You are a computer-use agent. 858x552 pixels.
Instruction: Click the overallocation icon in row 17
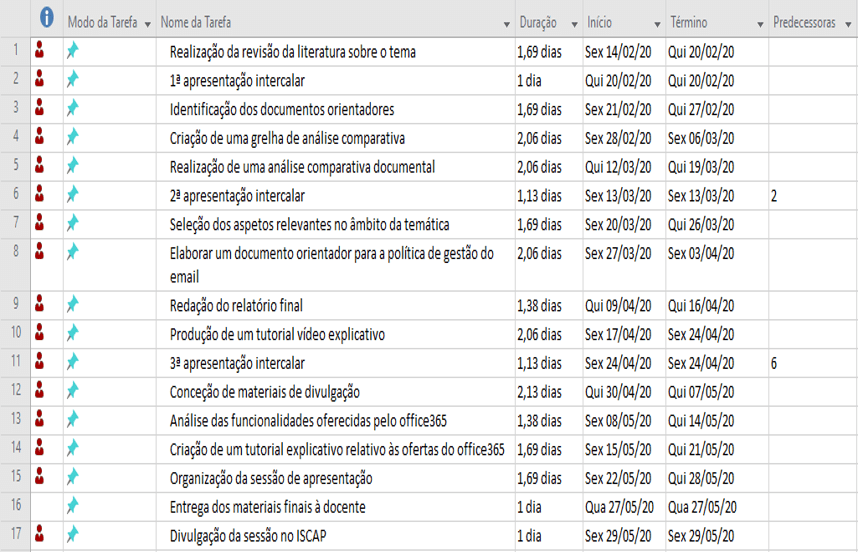point(40,535)
